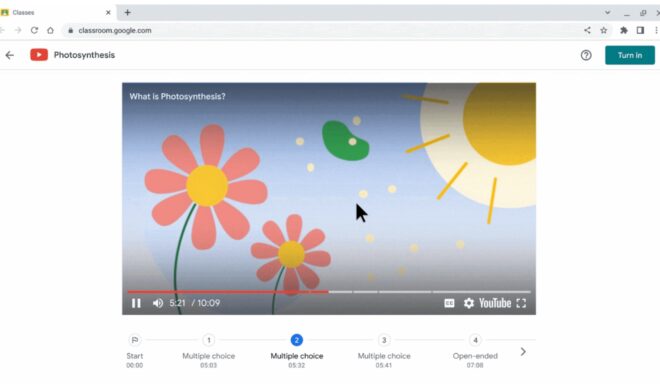Click the 5:21 elapsed time display

pos(177,303)
